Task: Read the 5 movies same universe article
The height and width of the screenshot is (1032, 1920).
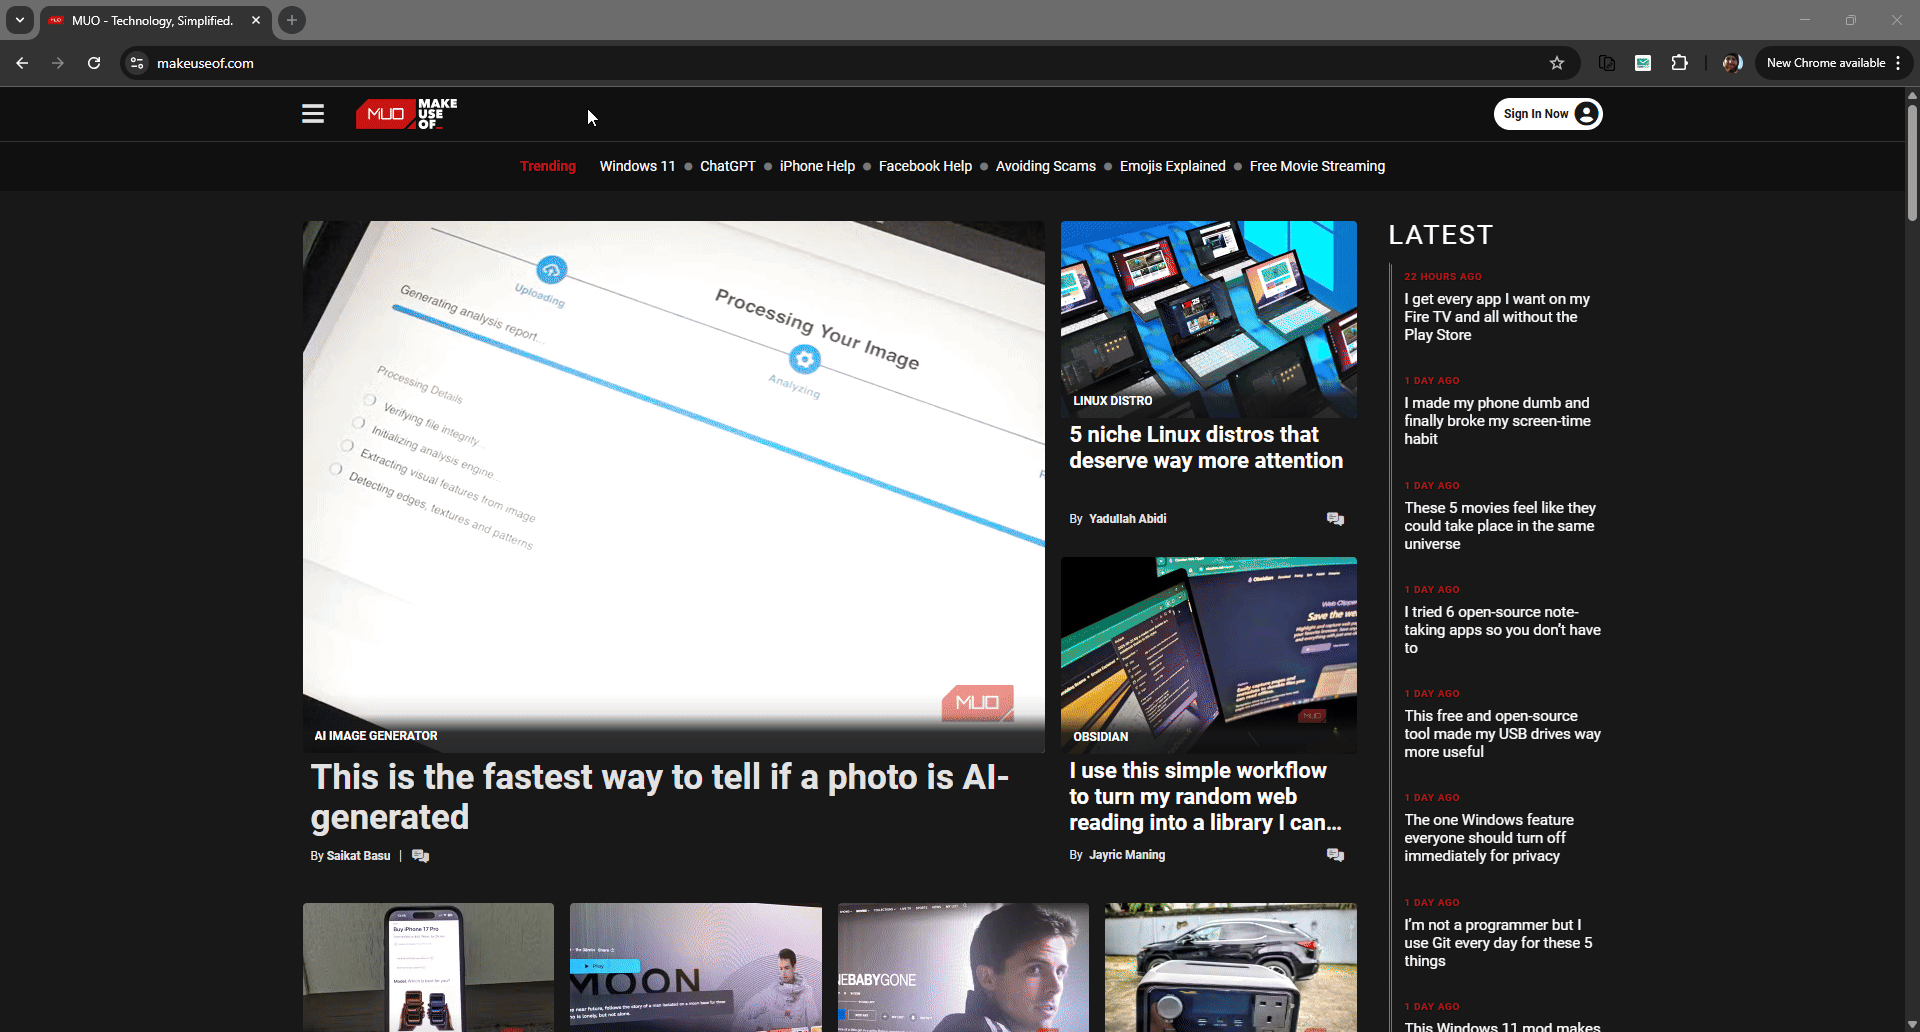Action: [1500, 526]
